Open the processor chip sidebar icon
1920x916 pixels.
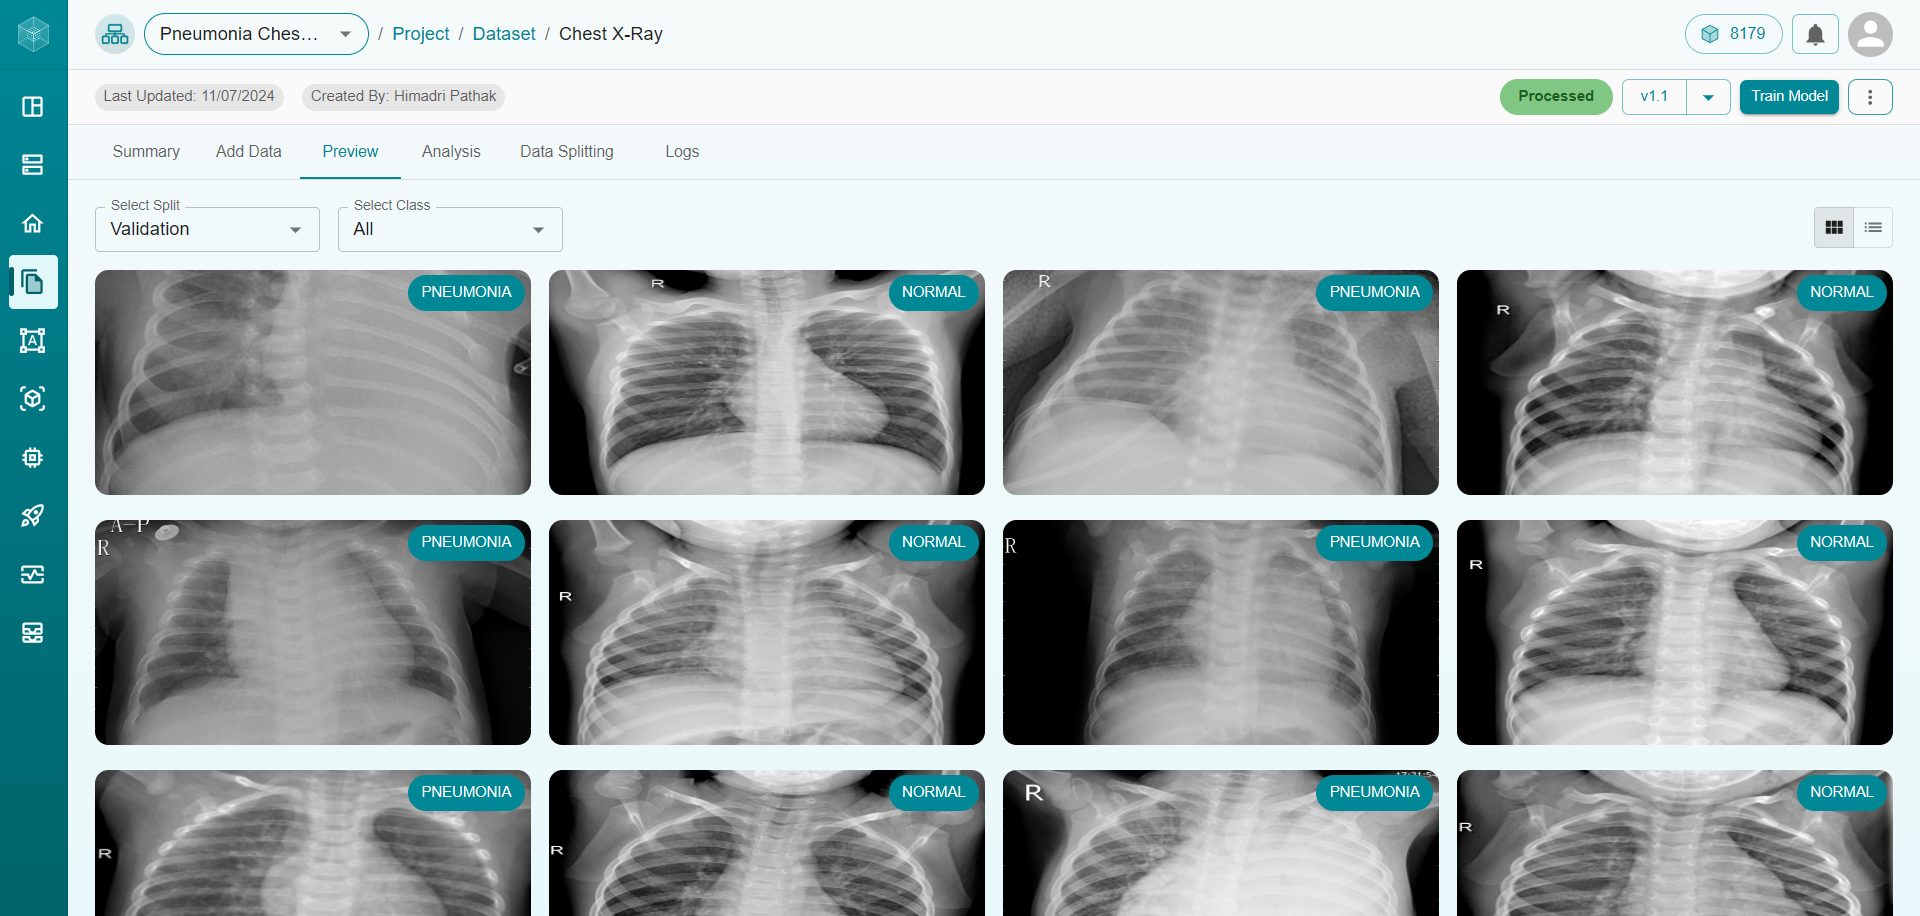tap(33, 457)
